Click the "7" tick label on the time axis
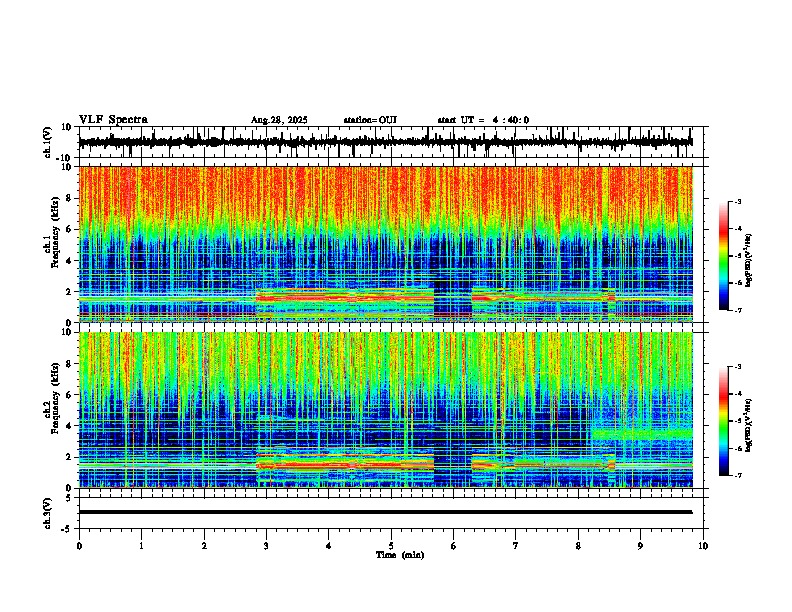The height and width of the screenshot is (612, 792). [x=516, y=546]
